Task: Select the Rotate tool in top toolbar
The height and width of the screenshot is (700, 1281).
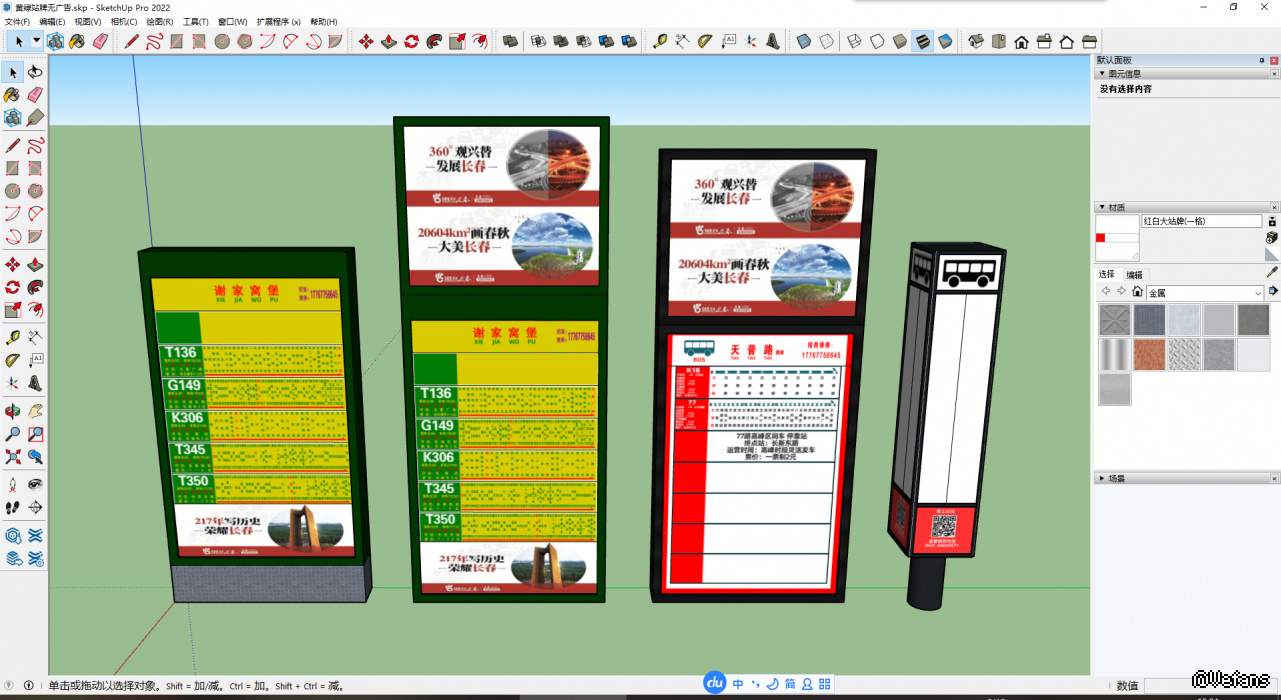Action: [412, 41]
